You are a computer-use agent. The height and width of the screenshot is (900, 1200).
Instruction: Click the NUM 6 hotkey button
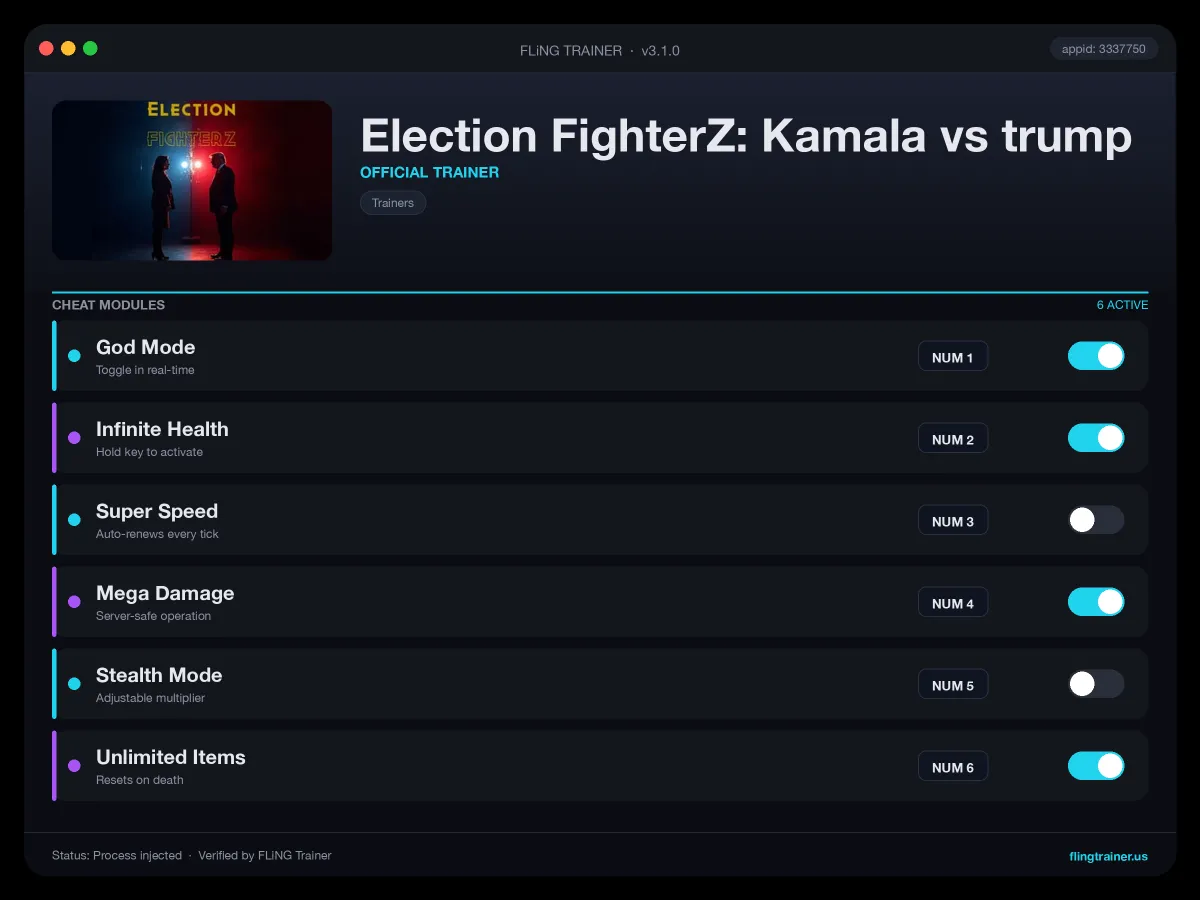point(953,767)
